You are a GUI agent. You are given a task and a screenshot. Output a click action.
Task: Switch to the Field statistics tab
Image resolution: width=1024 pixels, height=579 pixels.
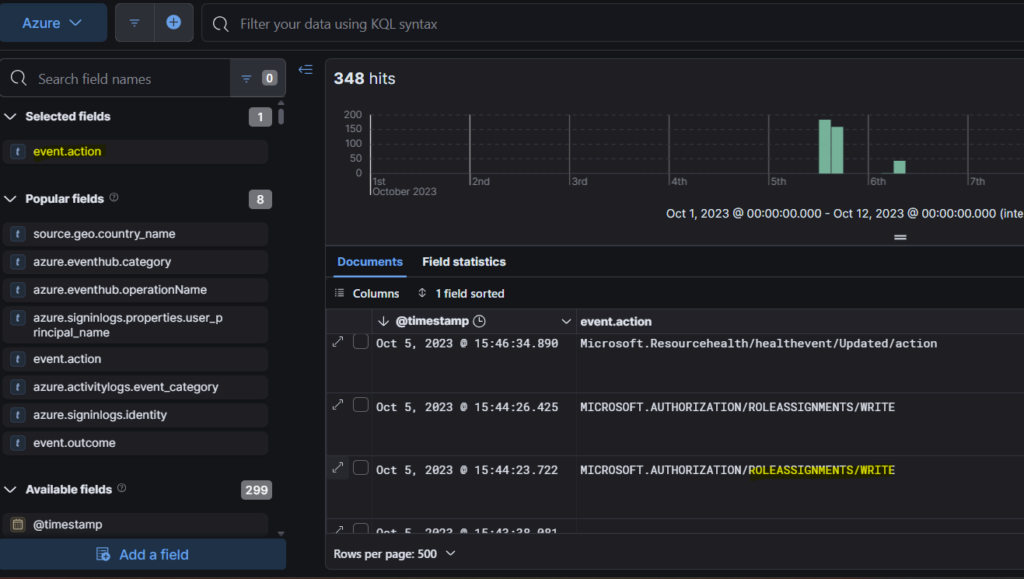(463, 262)
